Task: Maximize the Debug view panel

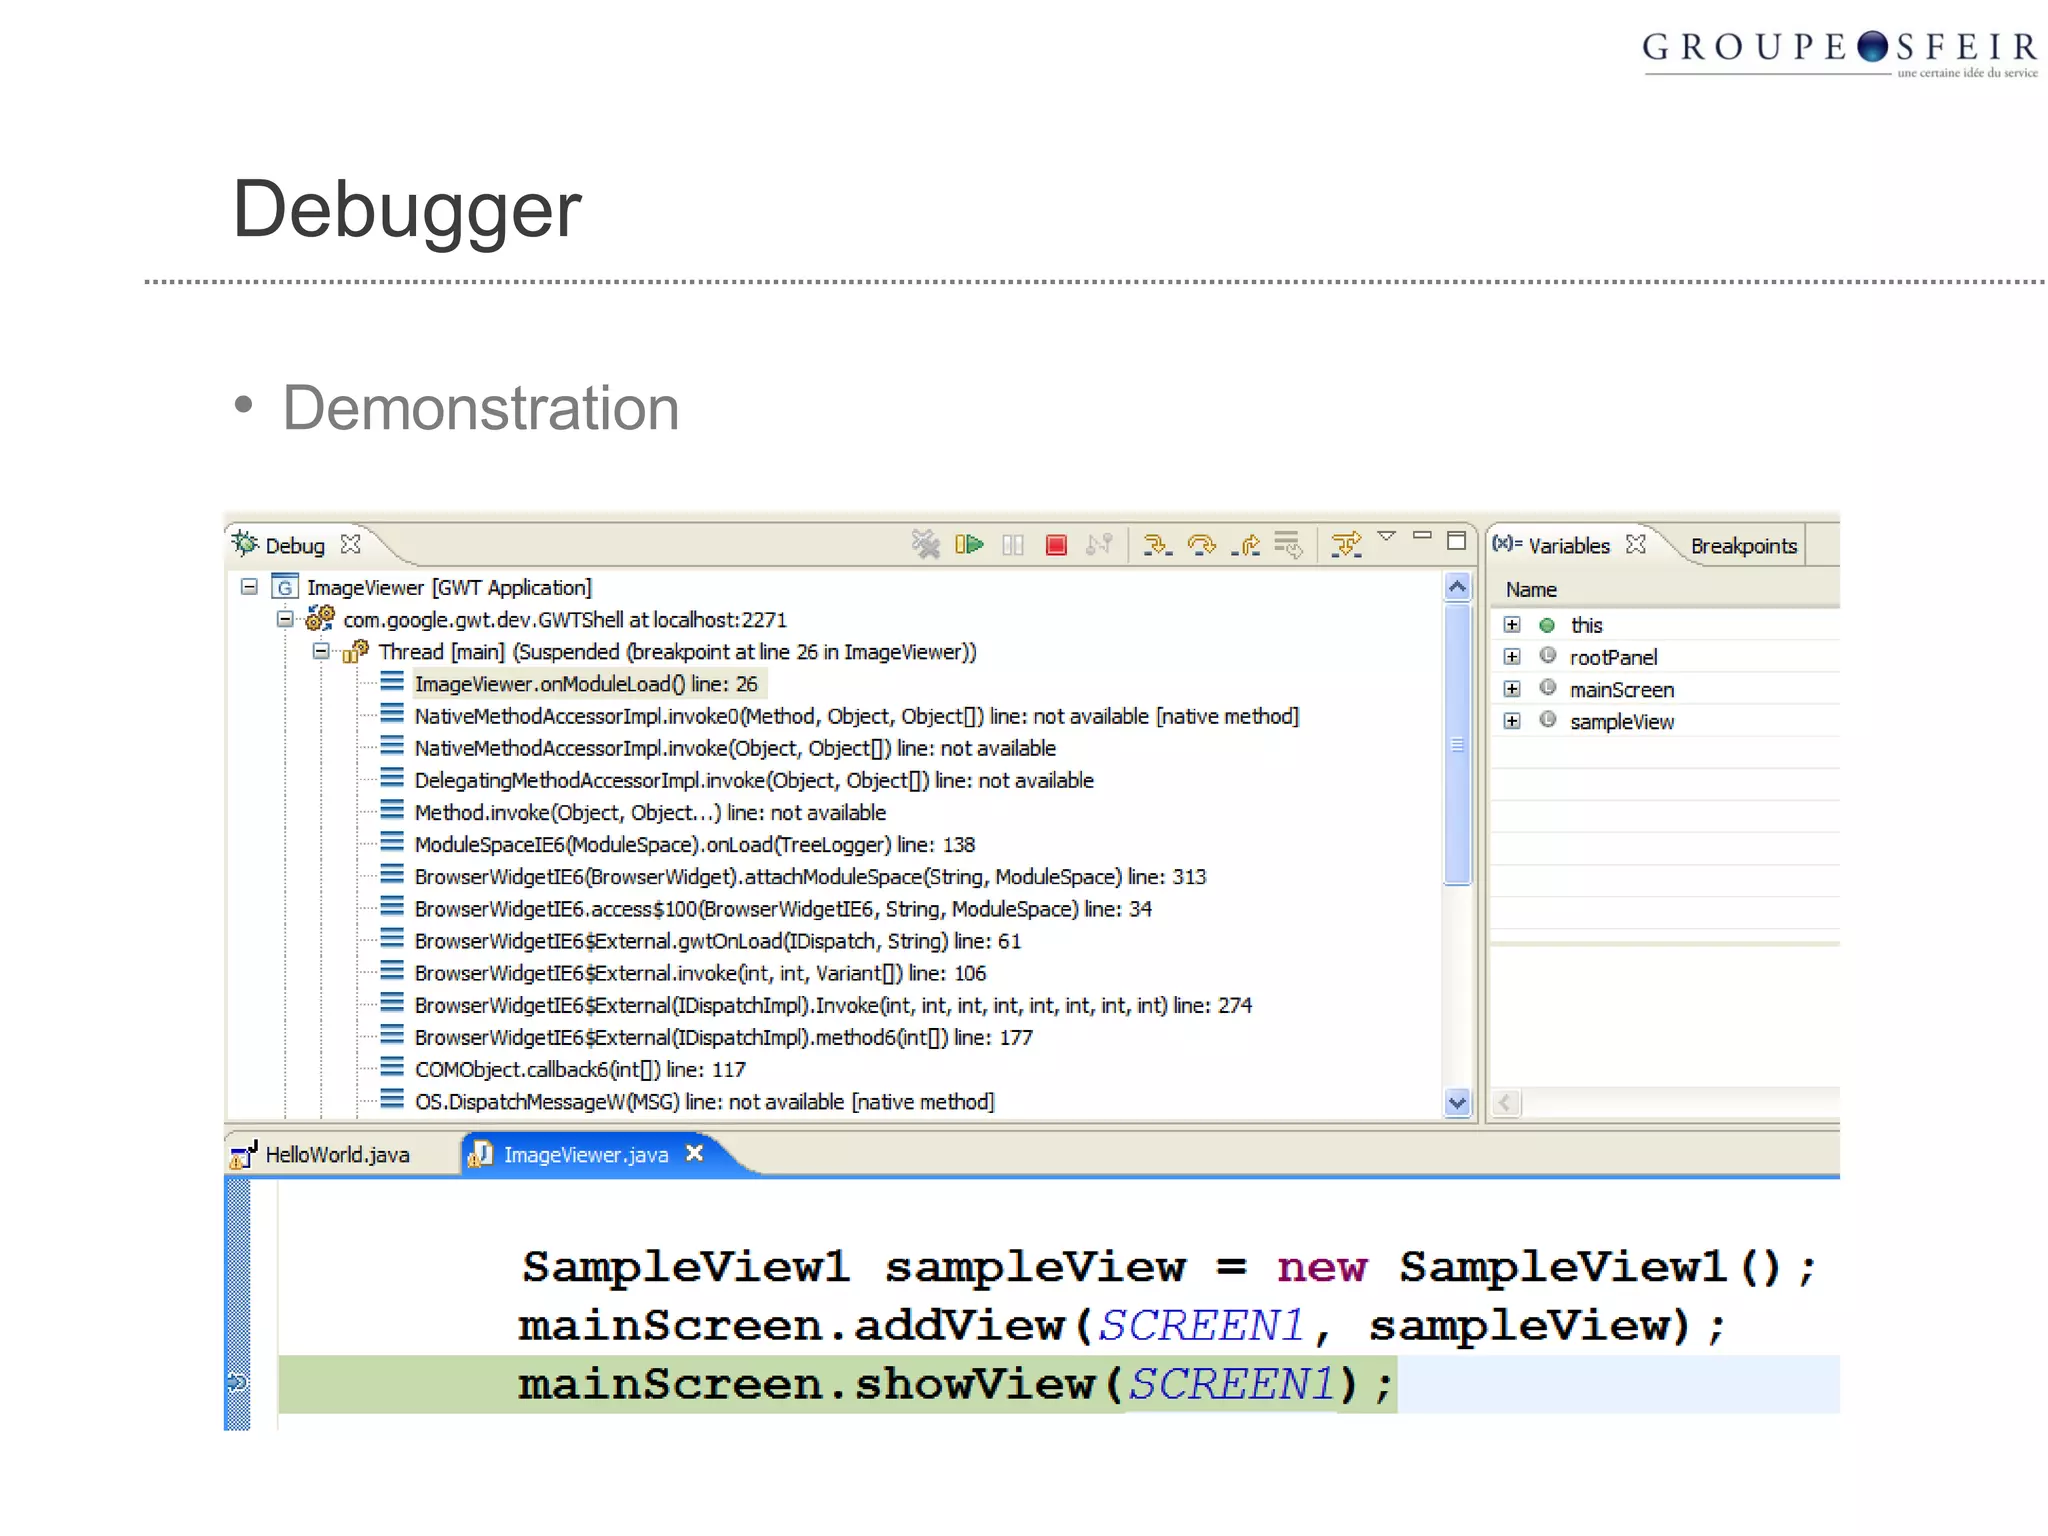Action: 1457,541
